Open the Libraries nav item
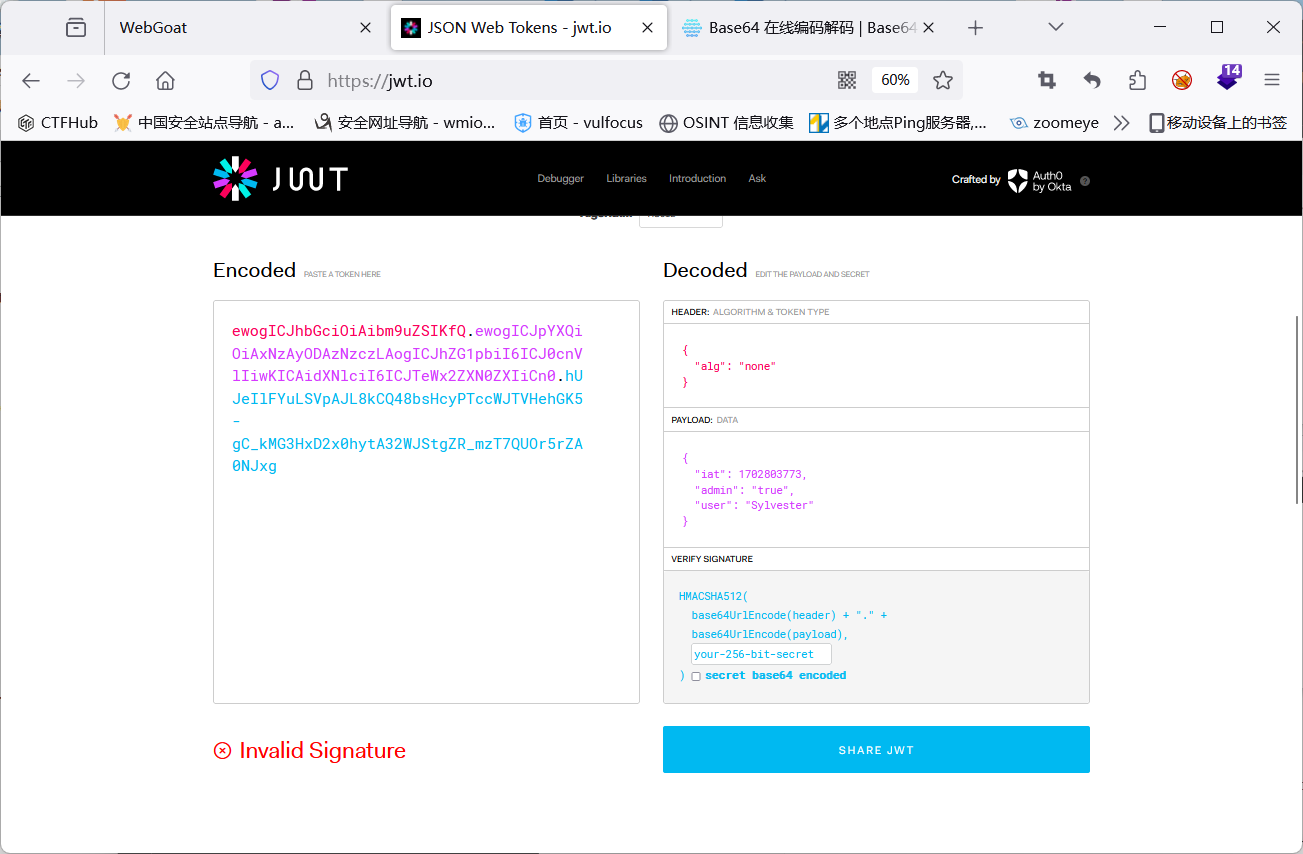 click(626, 179)
